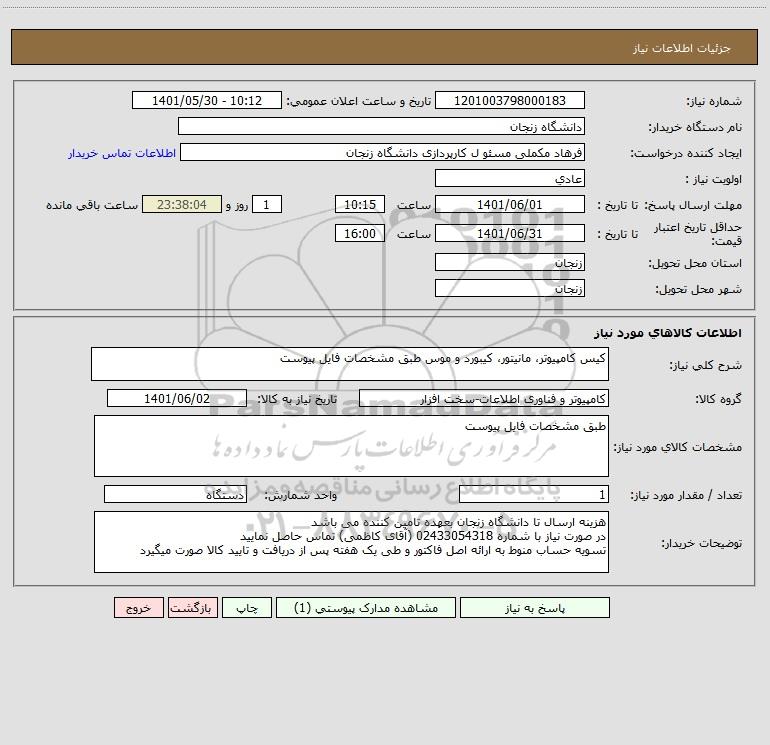The height and width of the screenshot is (745, 770).
Task: Click label 'شهر محل تحویل:'
Action: (698, 290)
